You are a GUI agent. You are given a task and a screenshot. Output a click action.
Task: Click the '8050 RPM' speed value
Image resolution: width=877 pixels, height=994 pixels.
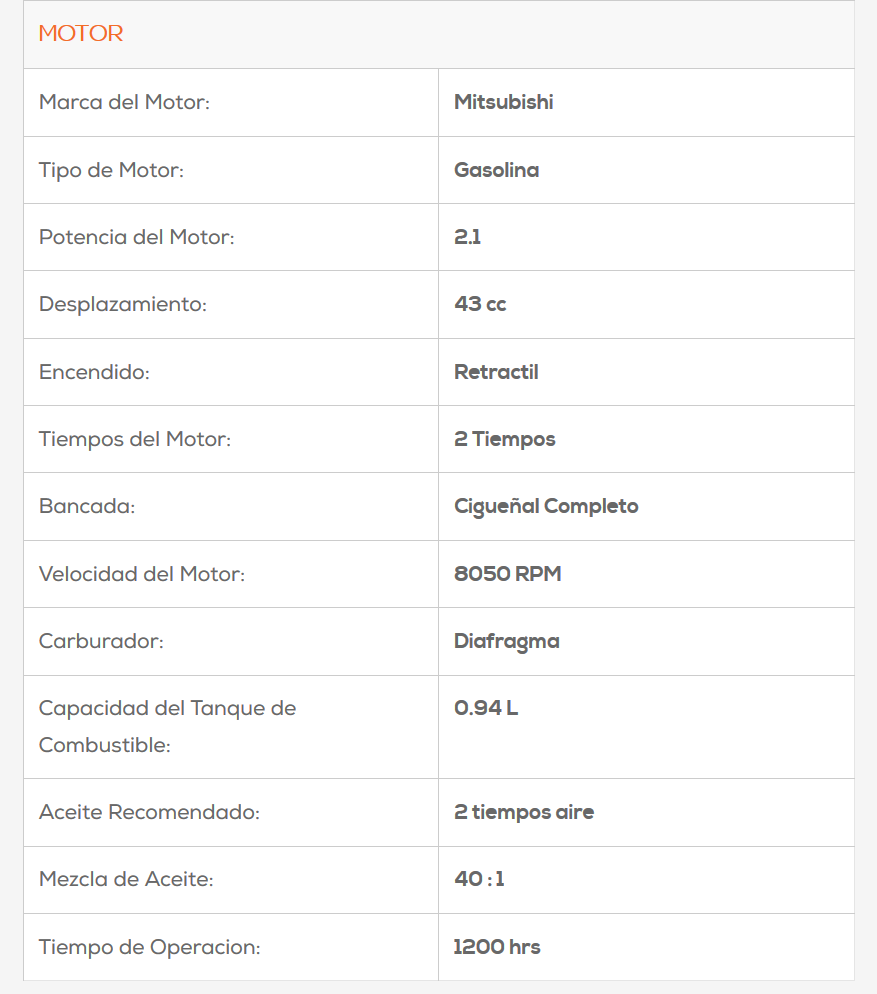pos(507,574)
